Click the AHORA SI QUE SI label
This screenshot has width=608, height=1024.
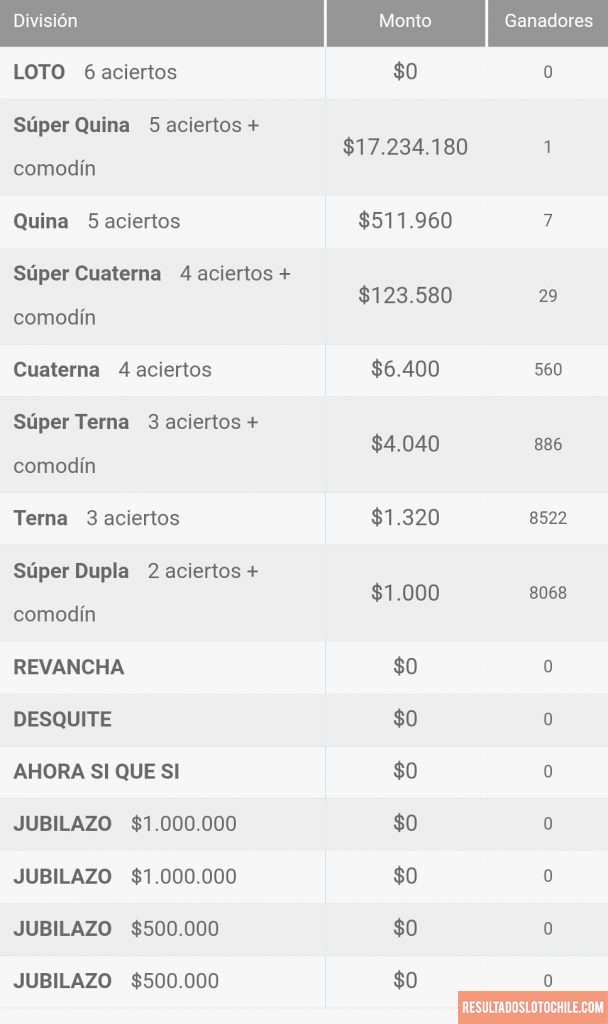pyautogui.click(x=96, y=772)
